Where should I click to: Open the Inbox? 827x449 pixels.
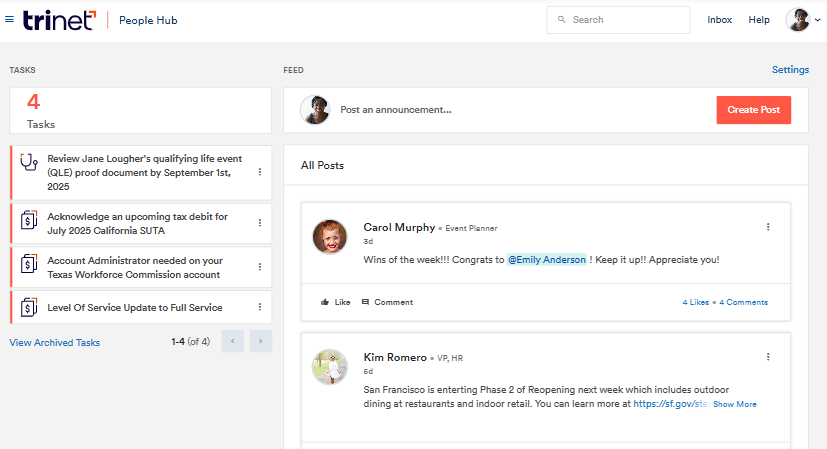pyautogui.click(x=719, y=20)
